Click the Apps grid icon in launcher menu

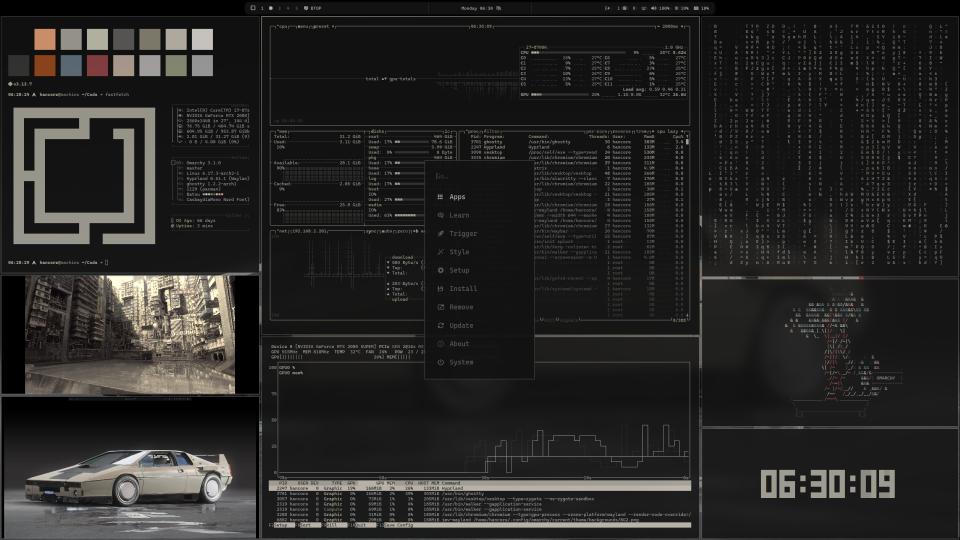pyautogui.click(x=440, y=197)
